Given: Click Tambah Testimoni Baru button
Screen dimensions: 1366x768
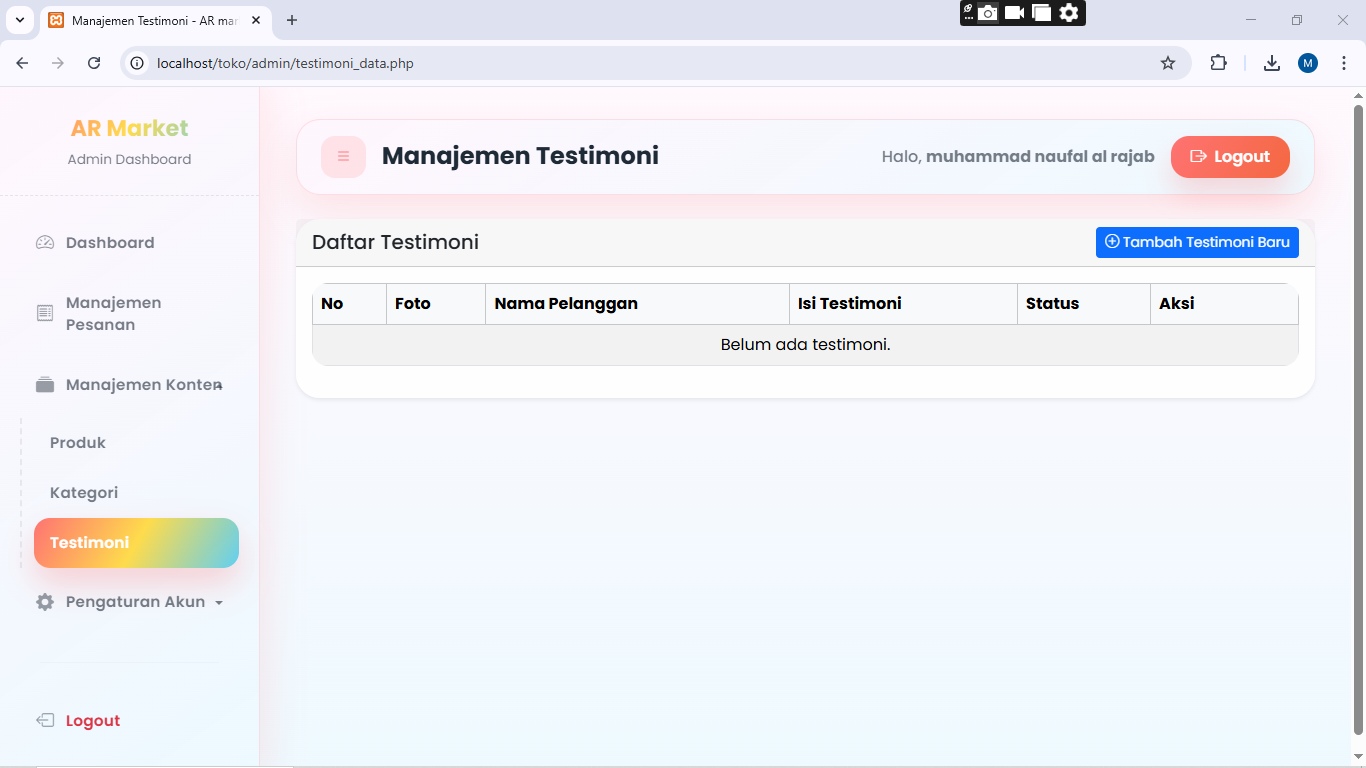Looking at the screenshot, I should click(x=1196, y=242).
